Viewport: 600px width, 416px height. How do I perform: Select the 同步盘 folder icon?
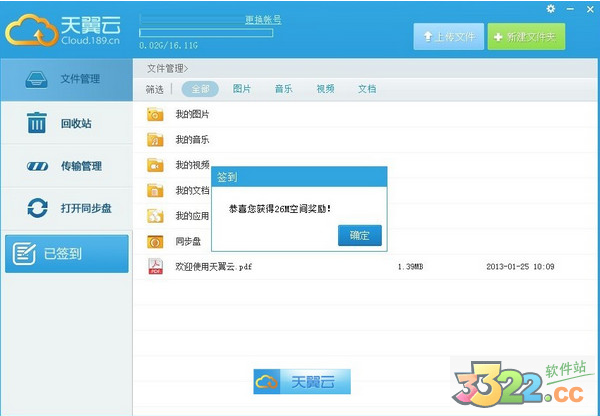[x=155, y=241]
